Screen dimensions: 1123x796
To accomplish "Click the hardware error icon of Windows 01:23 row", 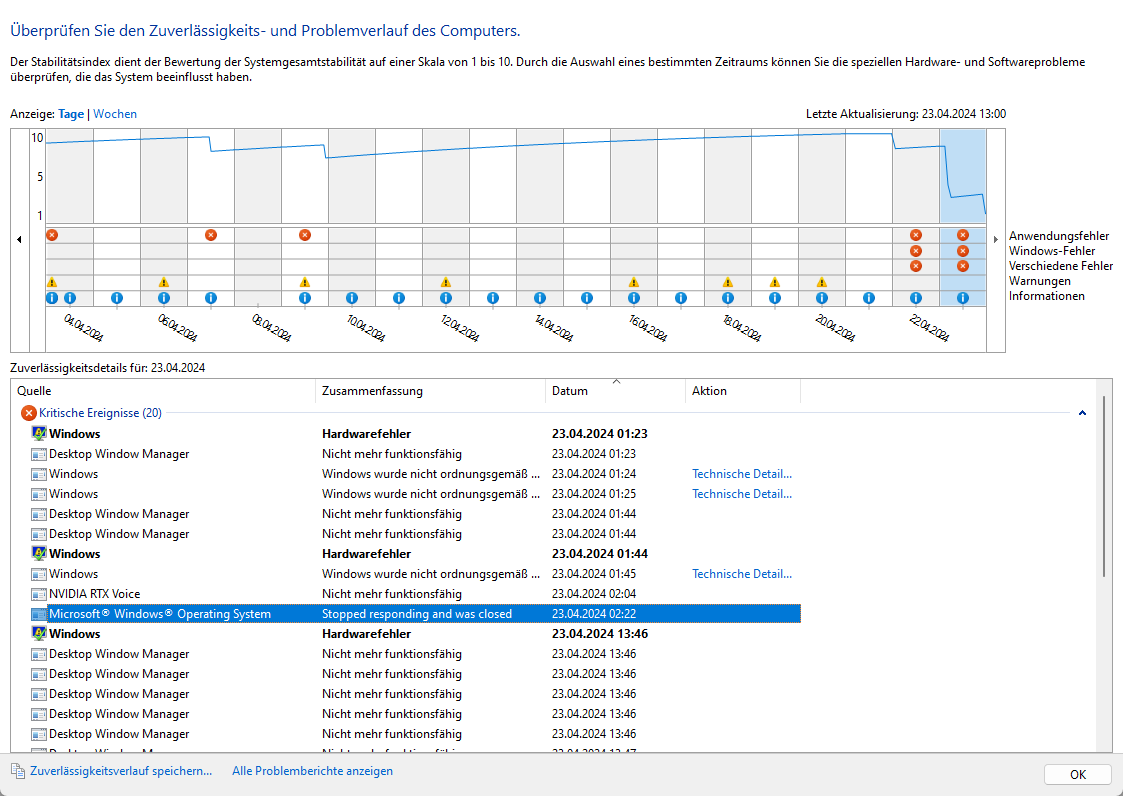I will pyautogui.click(x=39, y=433).
